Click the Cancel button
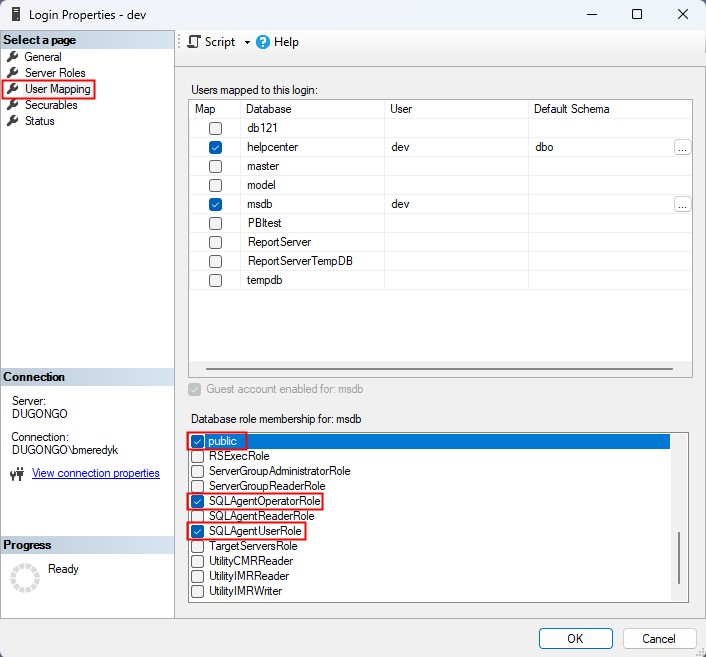Screen dimensions: 706x657 point(659,639)
